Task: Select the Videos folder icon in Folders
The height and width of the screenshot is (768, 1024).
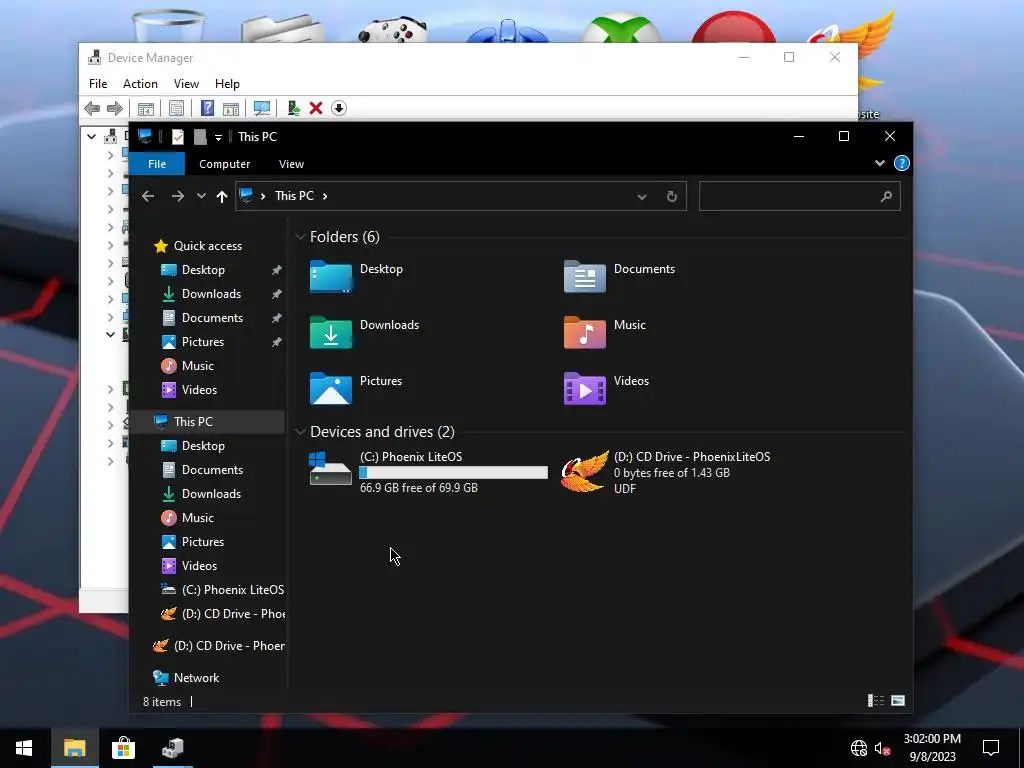Action: click(584, 389)
